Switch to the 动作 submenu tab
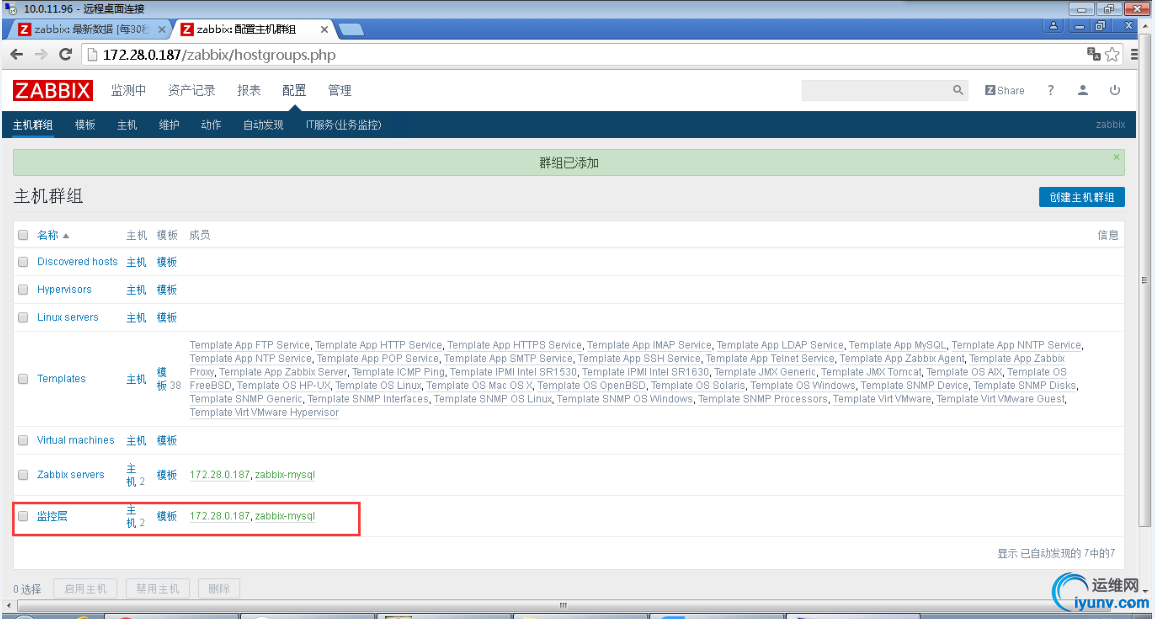Image resolution: width=1155 pixels, height=619 pixels. pos(211,125)
